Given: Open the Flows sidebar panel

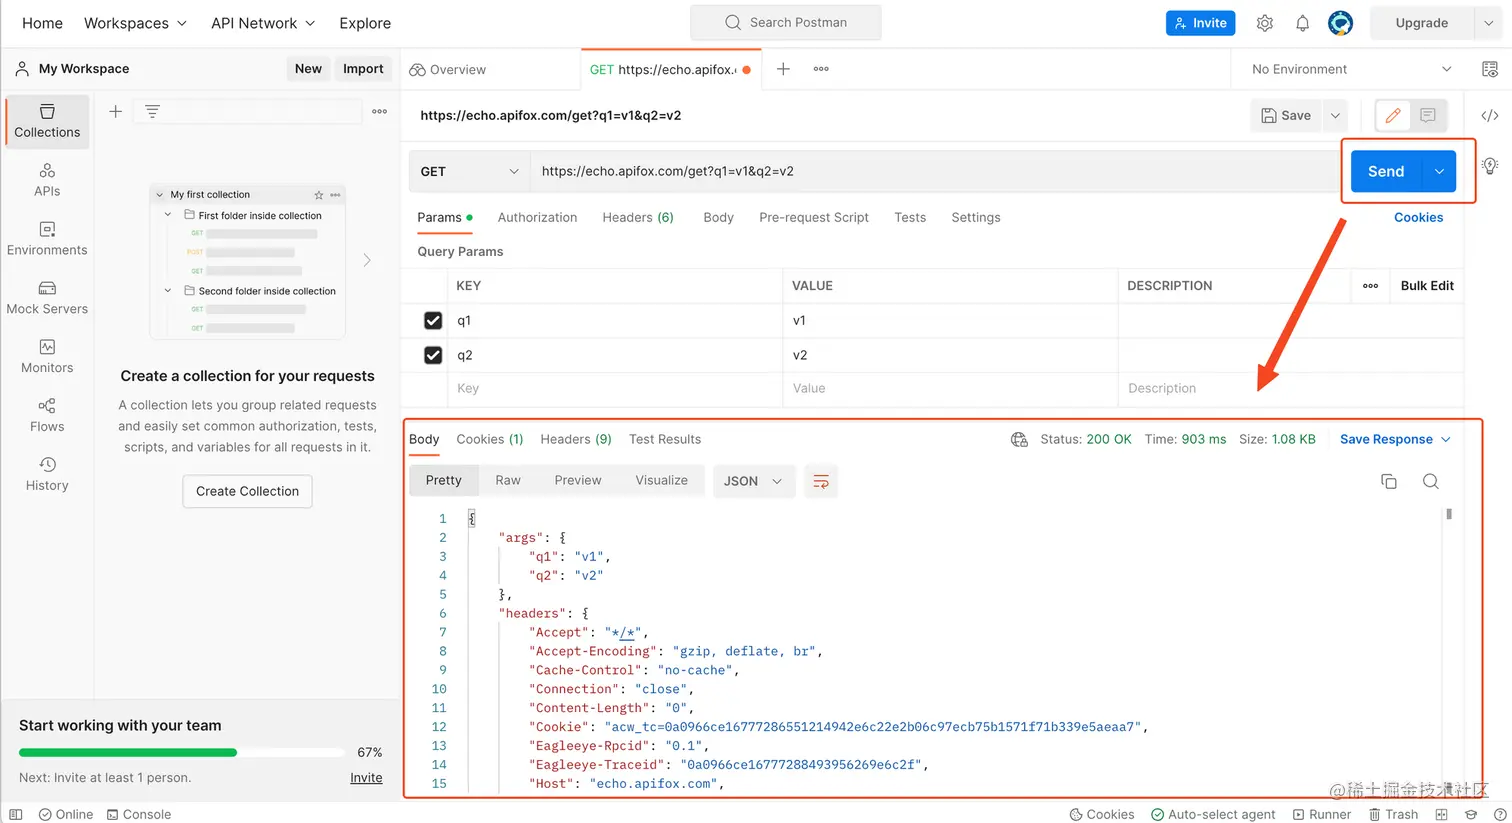Looking at the screenshot, I should (47, 416).
